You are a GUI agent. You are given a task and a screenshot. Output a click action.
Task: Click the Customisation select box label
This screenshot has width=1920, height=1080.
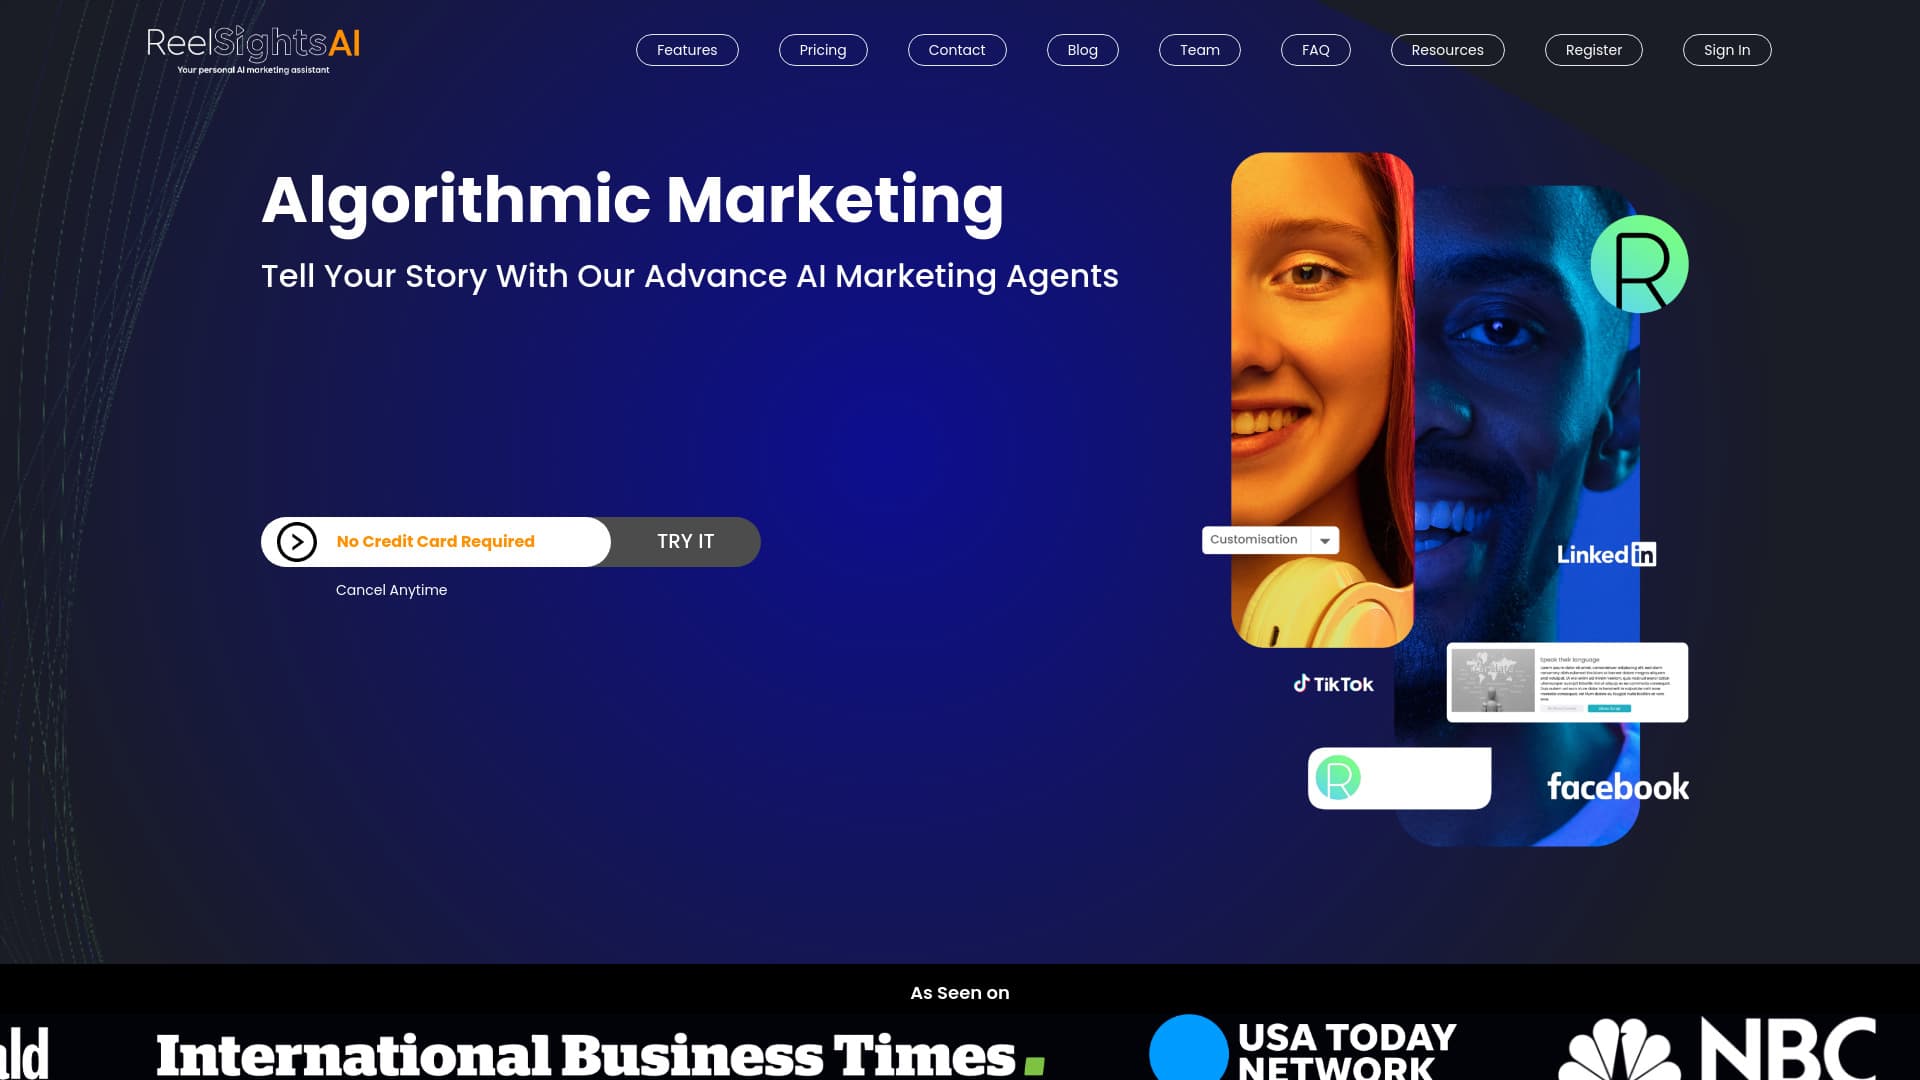tap(1254, 540)
